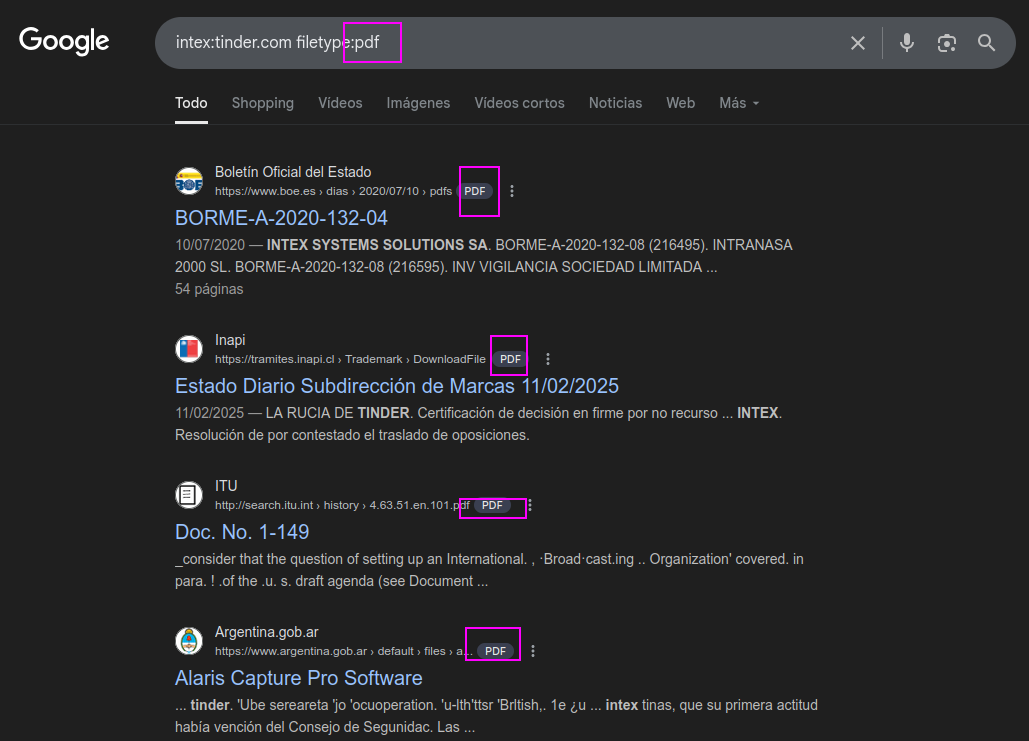This screenshot has width=1029, height=741.
Task: Open options menu for Inapi result
Action: (548, 359)
